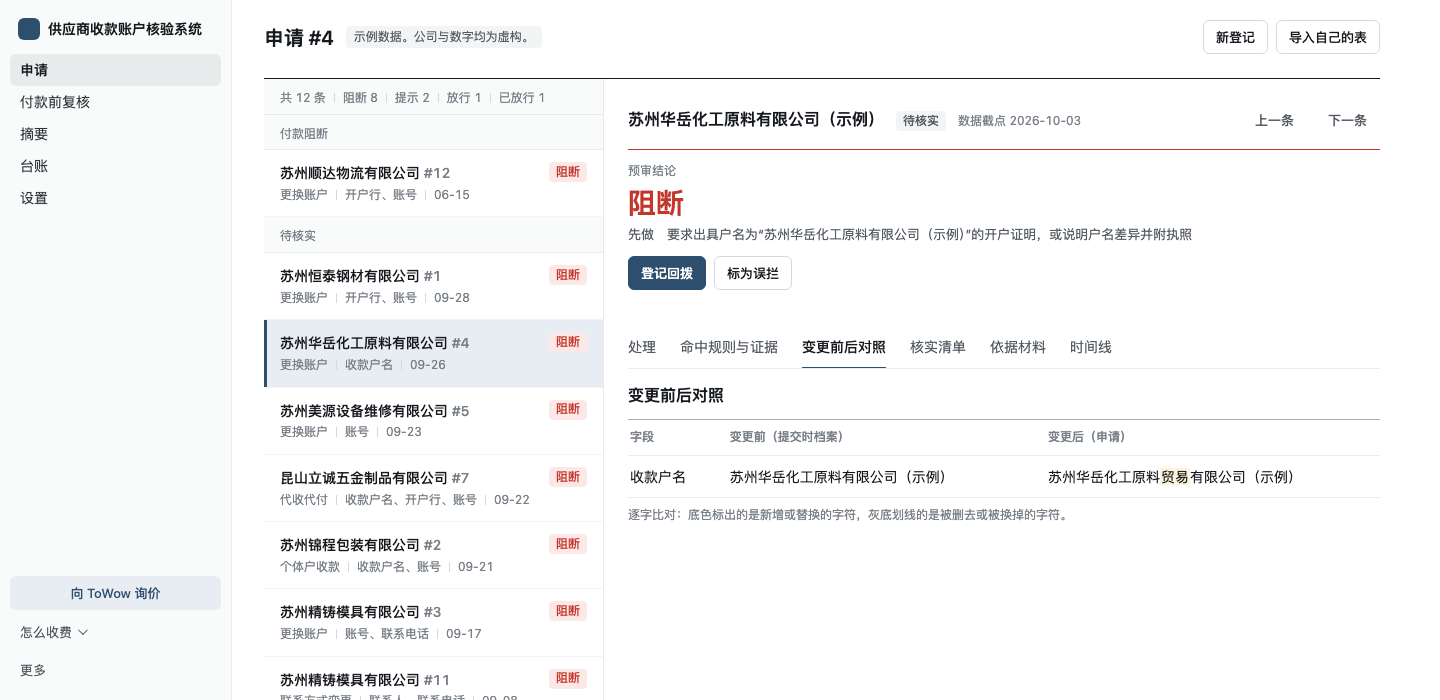The width and height of the screenshot is (1440, 700).
Task: Filter list by 阻断 8
Action: pyautogui.click(x=360, y=98)
